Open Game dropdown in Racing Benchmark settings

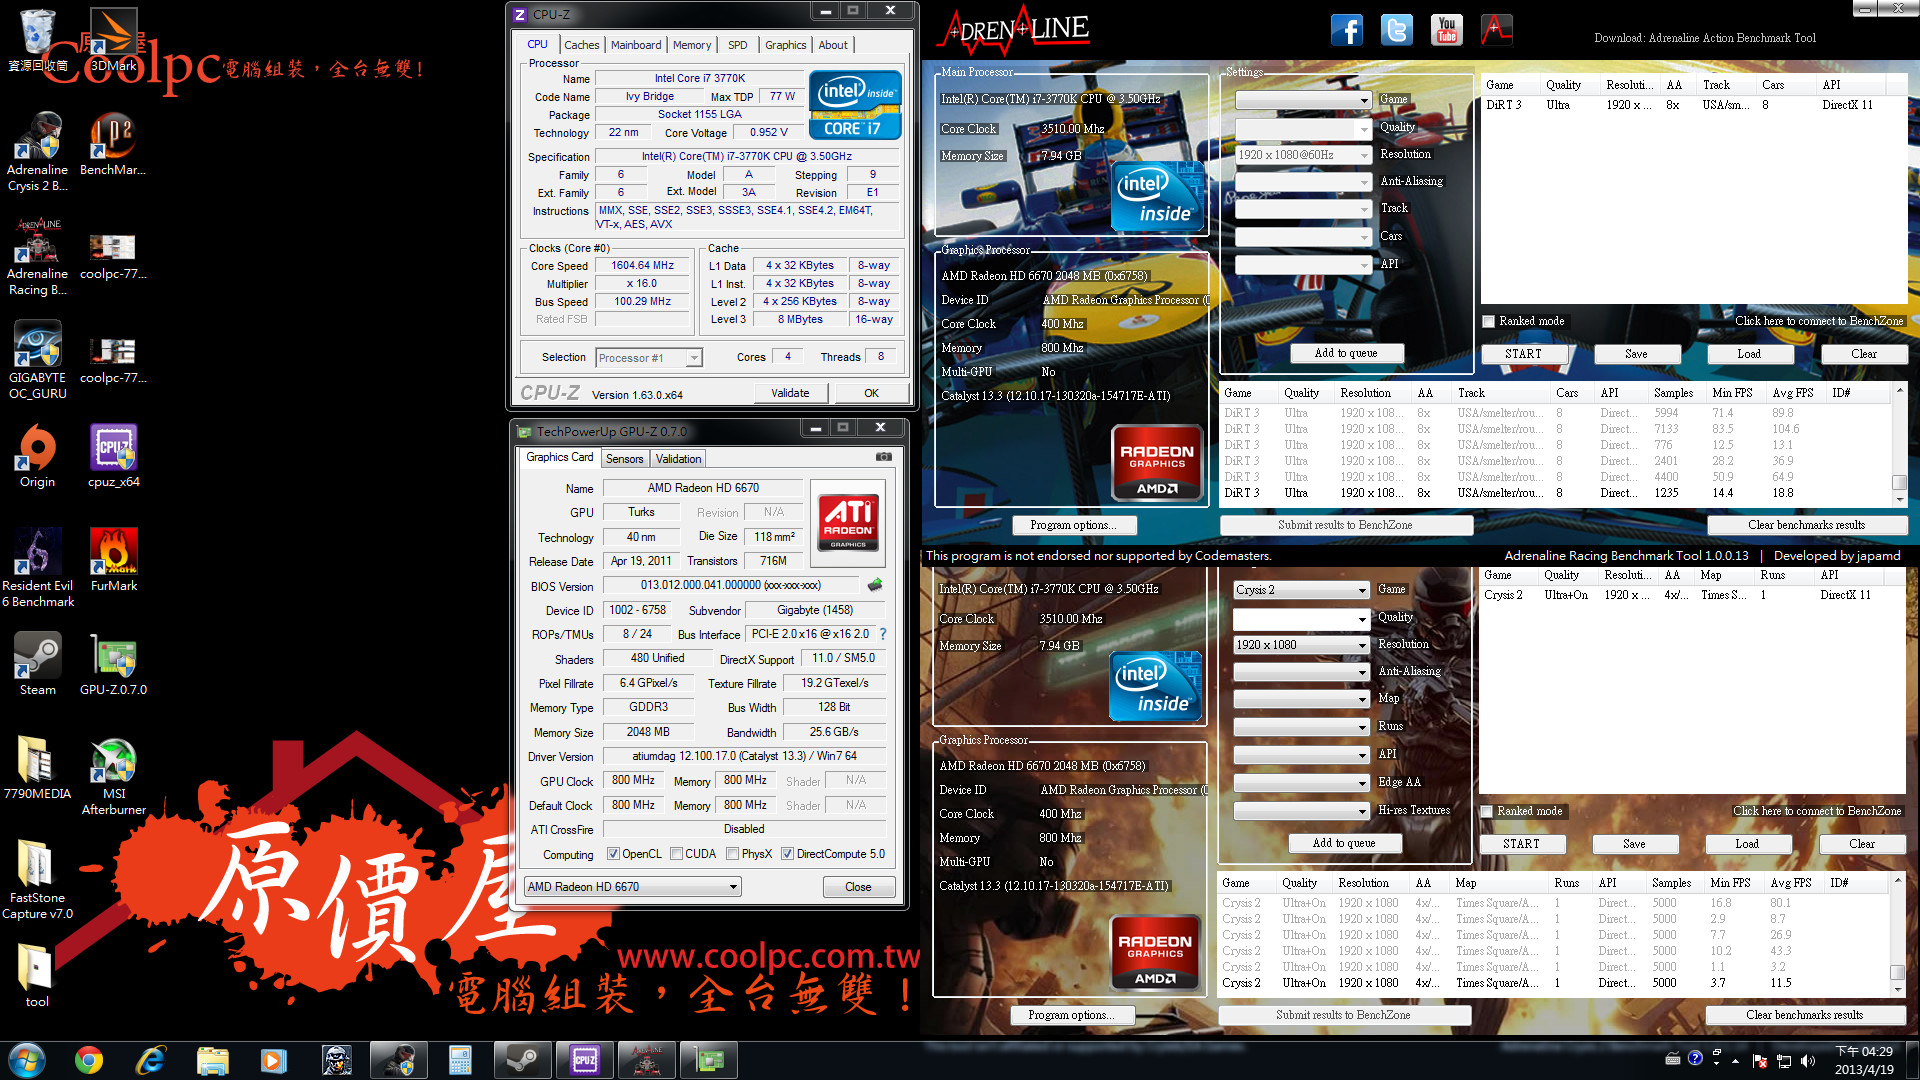(1303, 100)
